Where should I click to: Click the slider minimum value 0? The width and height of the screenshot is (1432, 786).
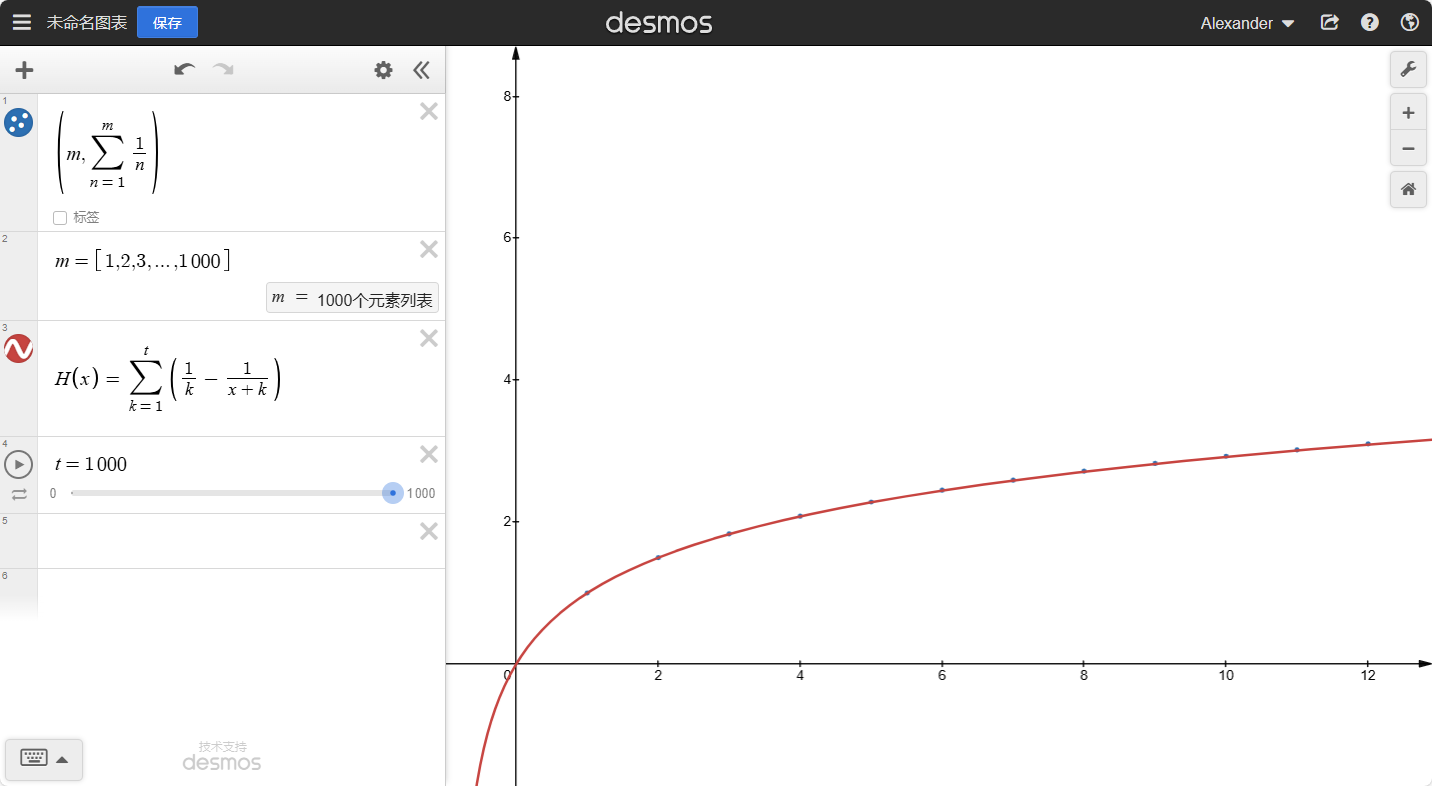pos(53,494)
